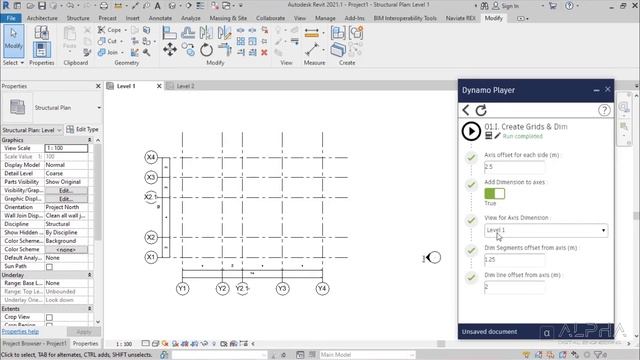Click the Color Scheme <none> button
Screen dimensions: 640x360
click(x=66, y=249)
